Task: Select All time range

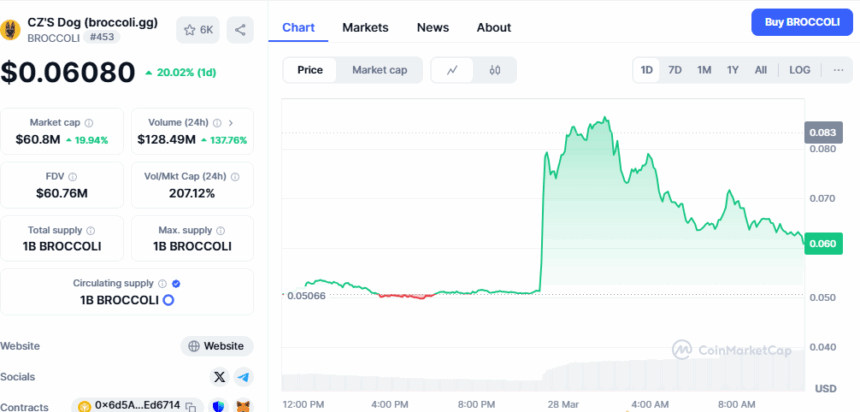Action: click(761, 70)
